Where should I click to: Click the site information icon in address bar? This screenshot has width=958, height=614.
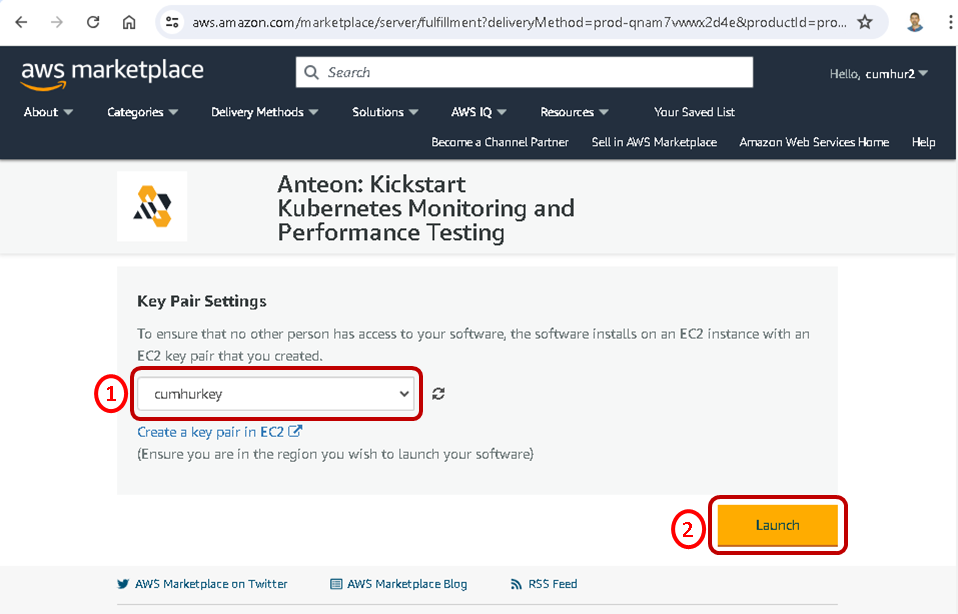click(172, 22)
